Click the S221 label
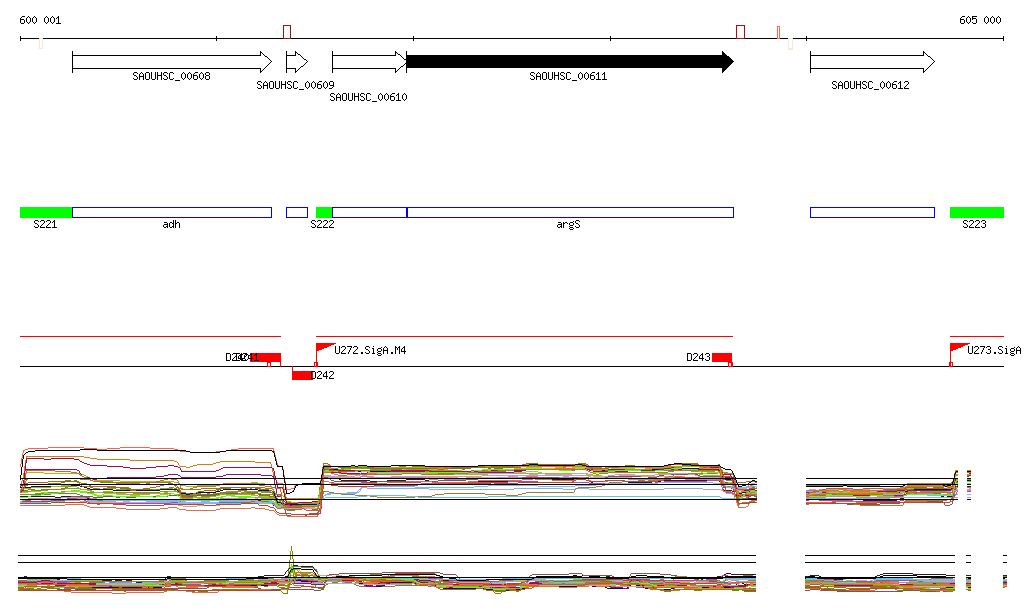This screenshot has width=1024, height=611. tap(45, 225)
